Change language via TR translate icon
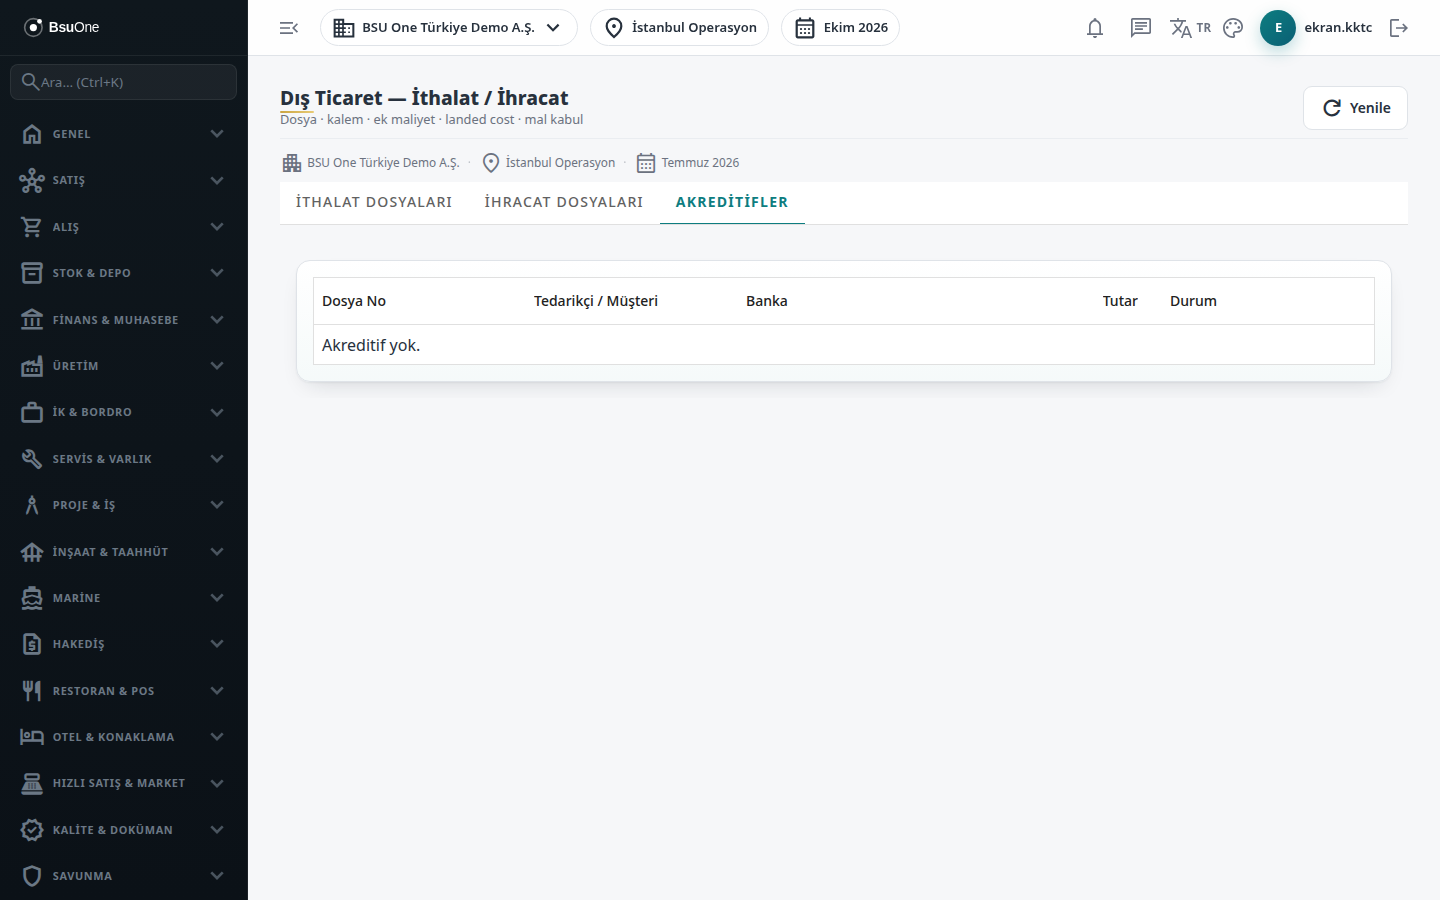This screenshot has height=900, width=1440. [x=1190, y=28]
